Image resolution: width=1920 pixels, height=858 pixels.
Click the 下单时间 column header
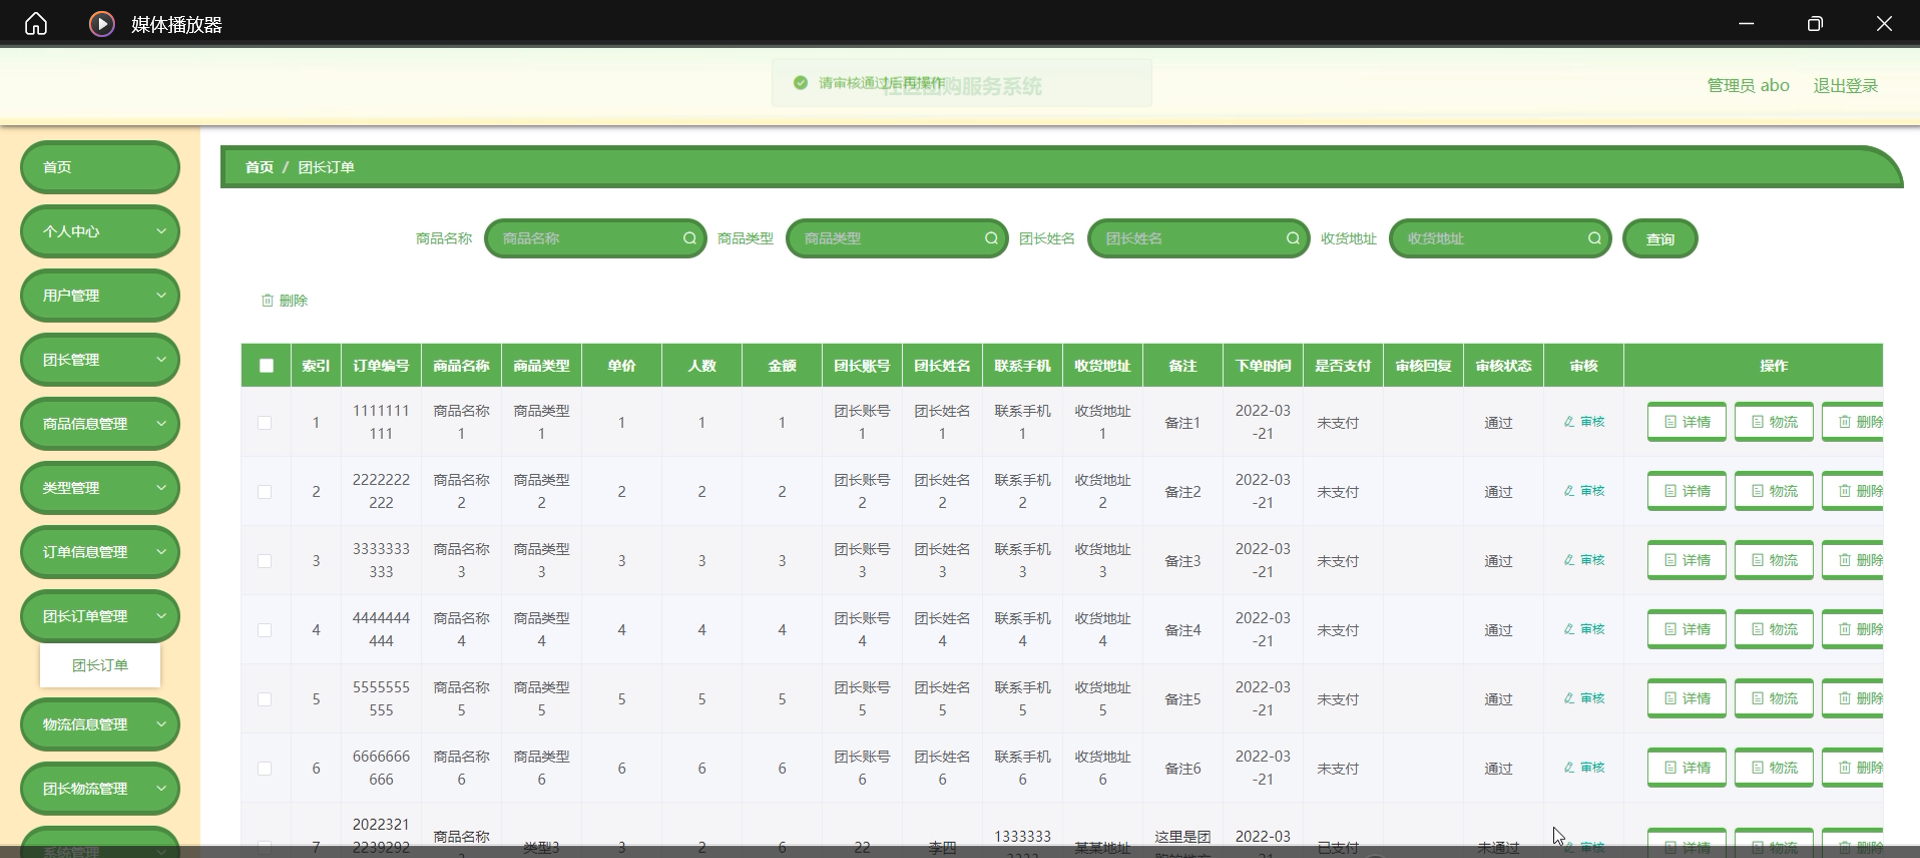coord(1263,366)
